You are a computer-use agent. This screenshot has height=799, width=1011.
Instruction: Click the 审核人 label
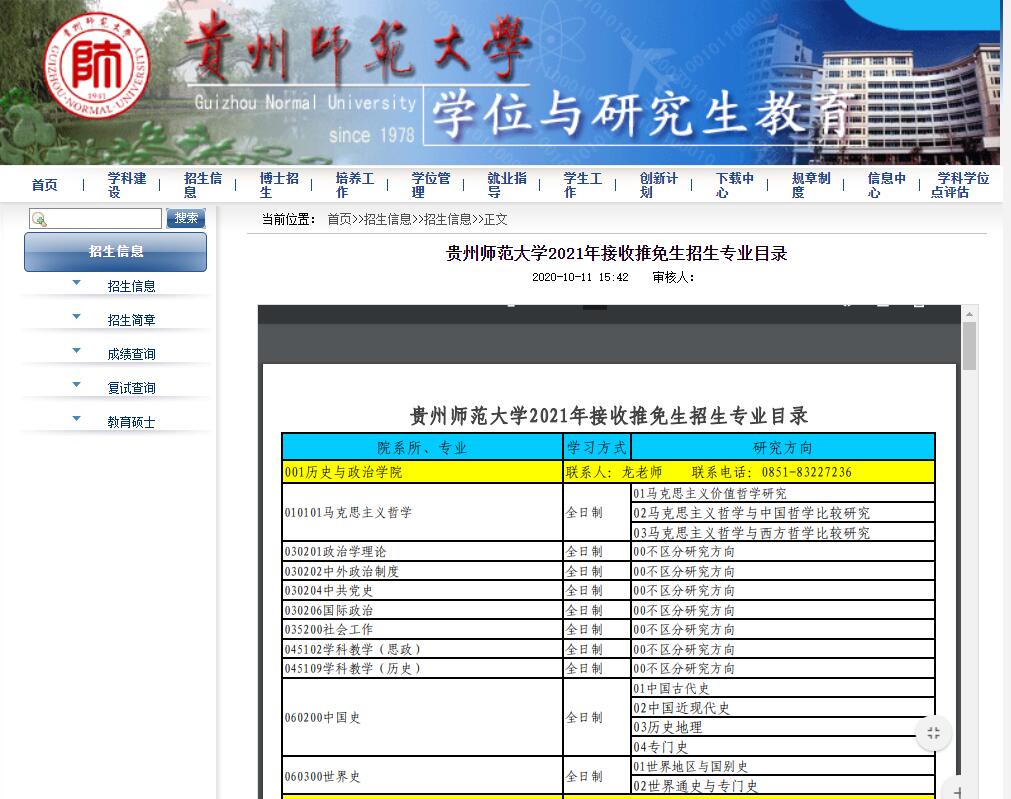(x=673, y=277)
